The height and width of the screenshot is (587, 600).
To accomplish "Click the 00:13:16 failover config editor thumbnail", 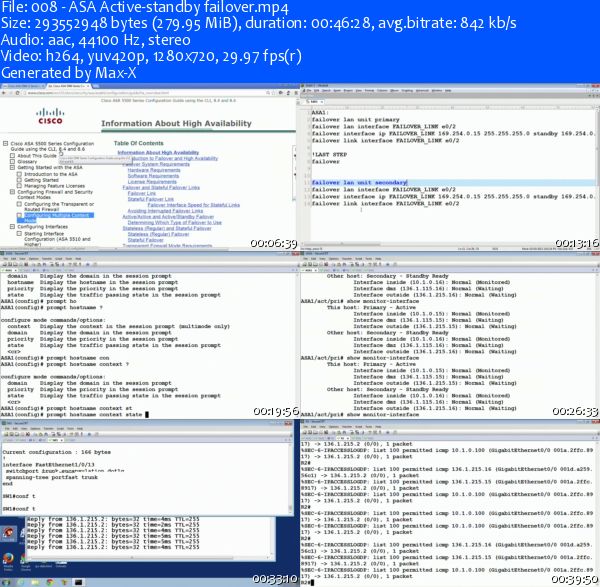I will [450, 166].
